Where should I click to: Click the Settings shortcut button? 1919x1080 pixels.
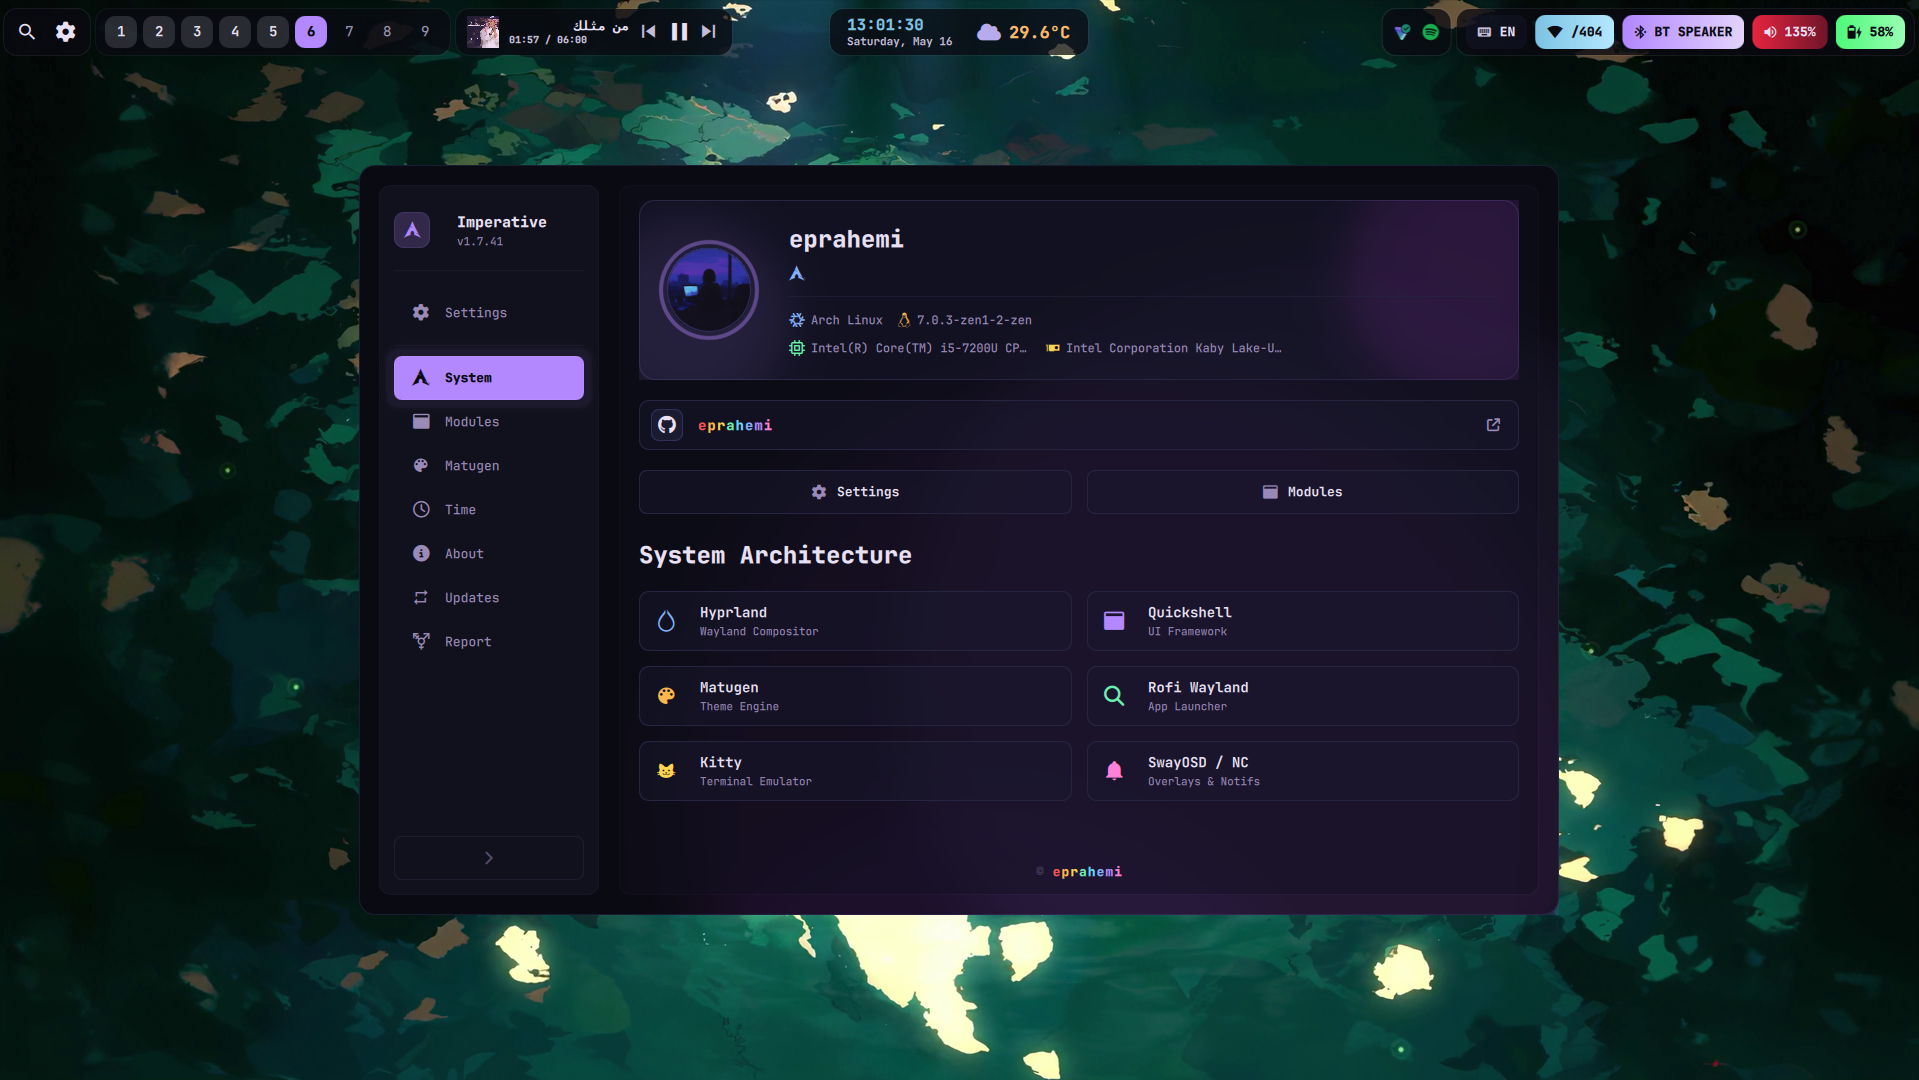[x=855, y=492]
